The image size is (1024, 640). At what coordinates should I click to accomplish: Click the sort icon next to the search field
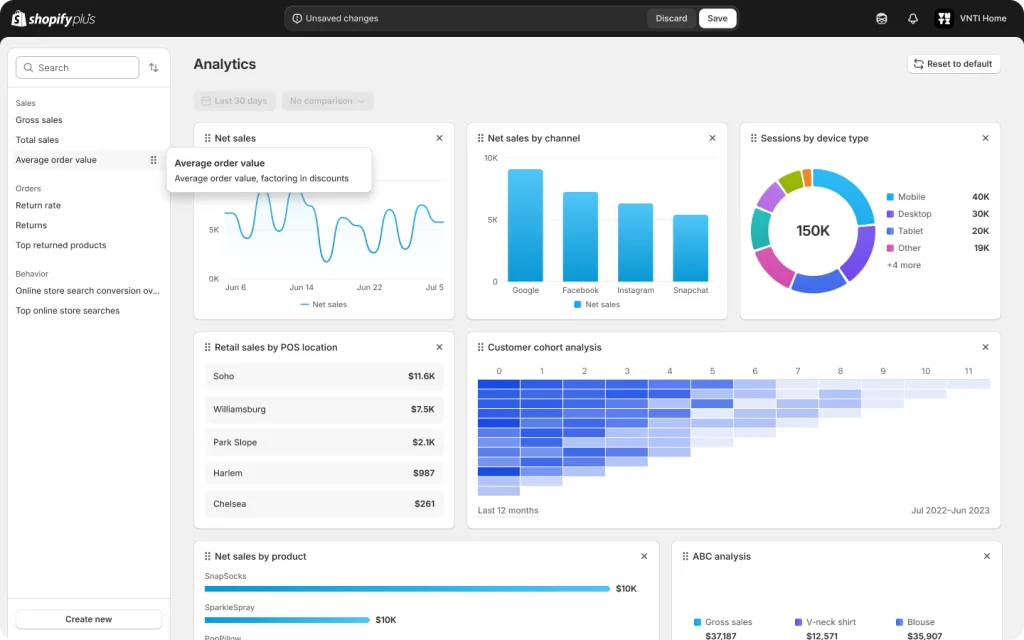(x=153, y=67)
